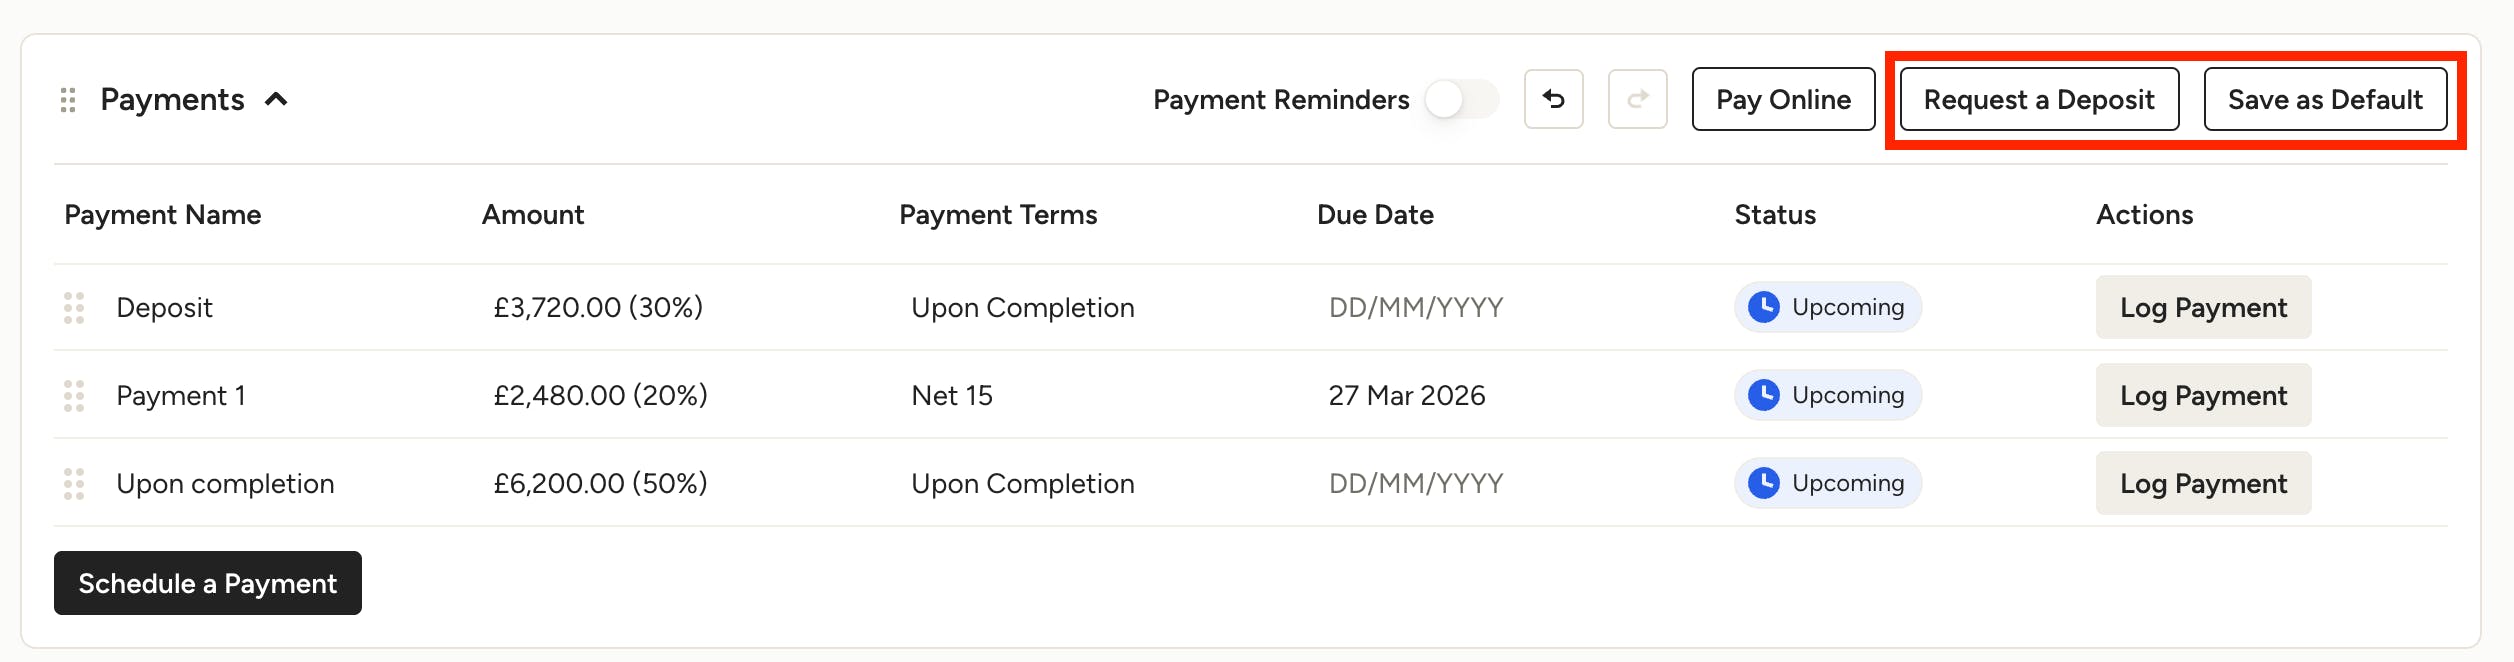Screen dimensions: 2514x662
Task: Open Deposit's Upon Completion payment terms
Action: [x=1023, y=308]
